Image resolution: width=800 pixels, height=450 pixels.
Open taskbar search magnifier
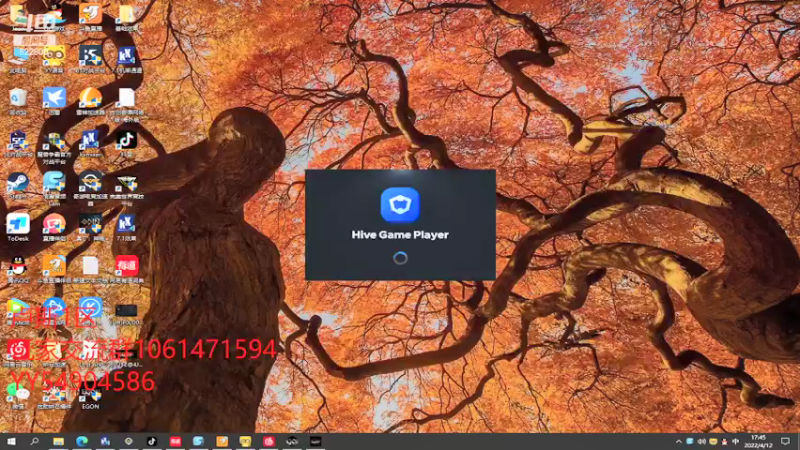click(34, 441)
